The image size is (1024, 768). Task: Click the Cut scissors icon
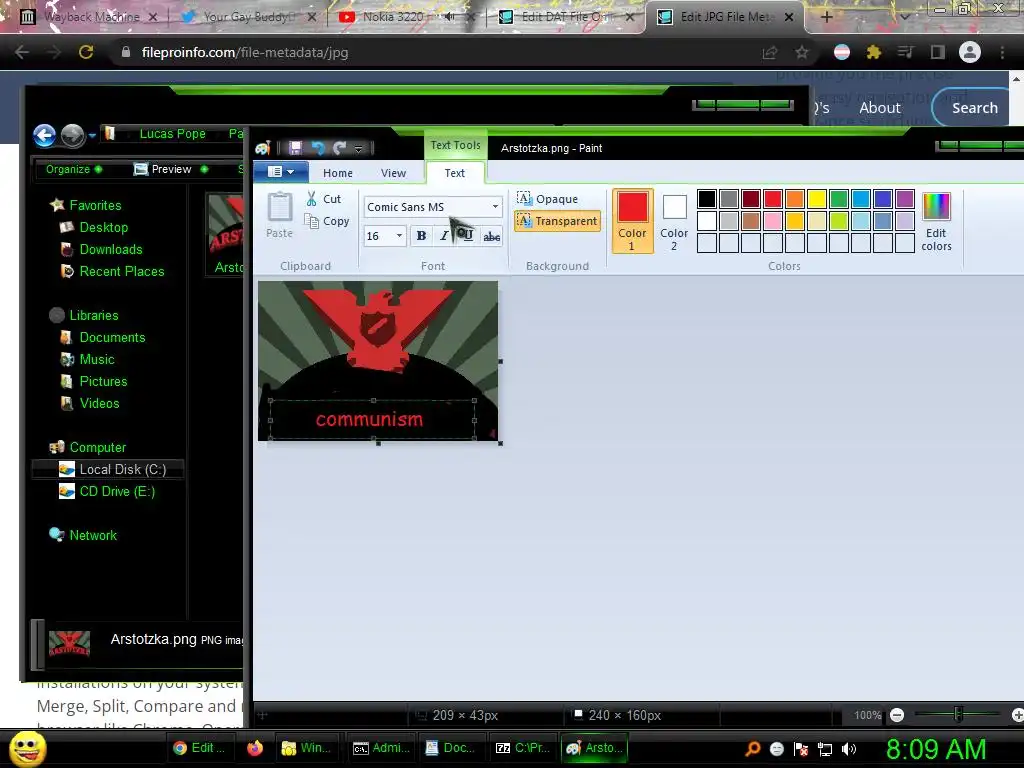[312, 199]
